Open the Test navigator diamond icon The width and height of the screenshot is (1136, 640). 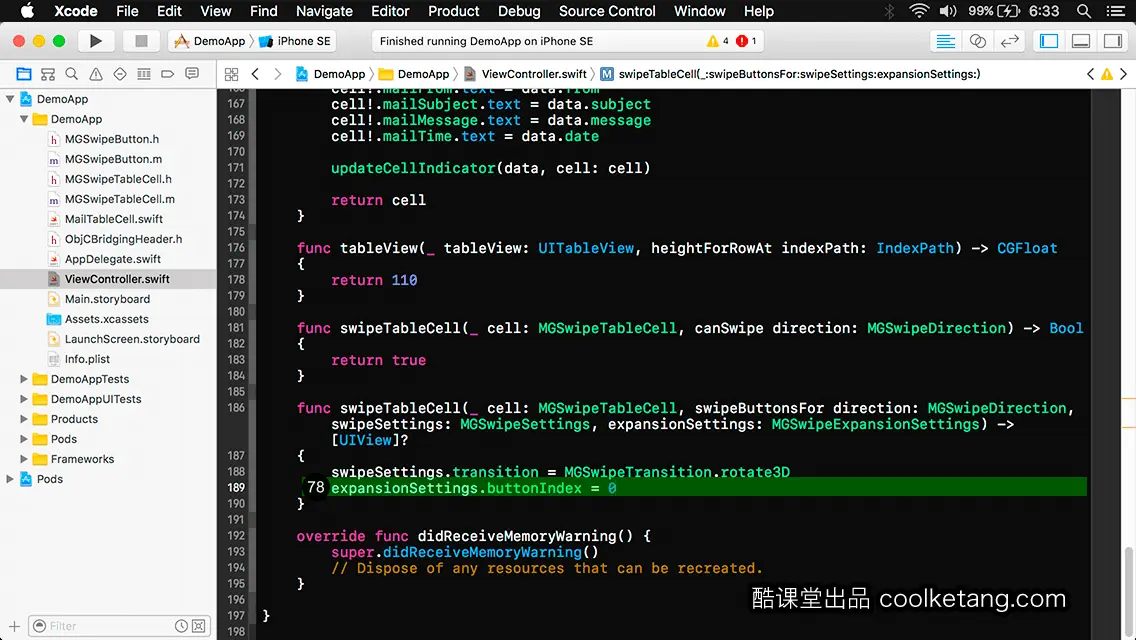coord(120,74)
